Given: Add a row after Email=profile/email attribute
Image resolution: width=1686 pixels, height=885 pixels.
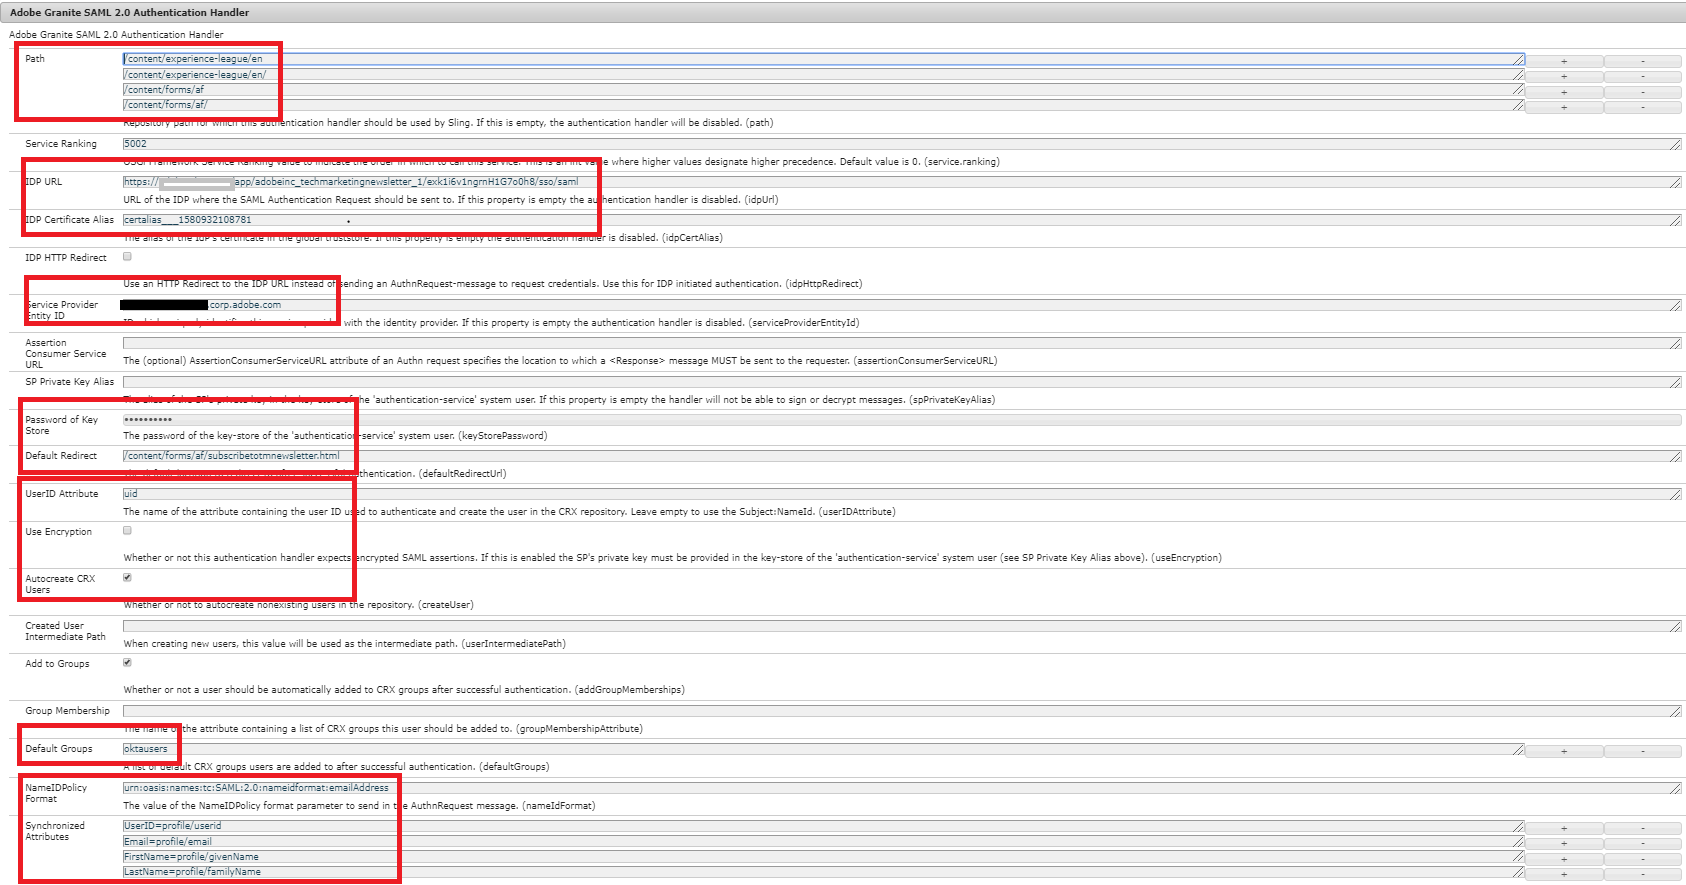Looking at the screenshot, I should 1564,843.
